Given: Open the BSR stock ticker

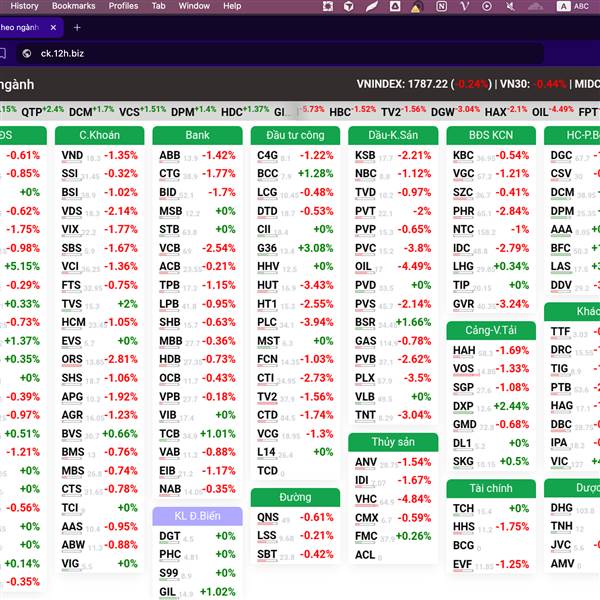Looking at the screenshot, I should coord(365,323).
